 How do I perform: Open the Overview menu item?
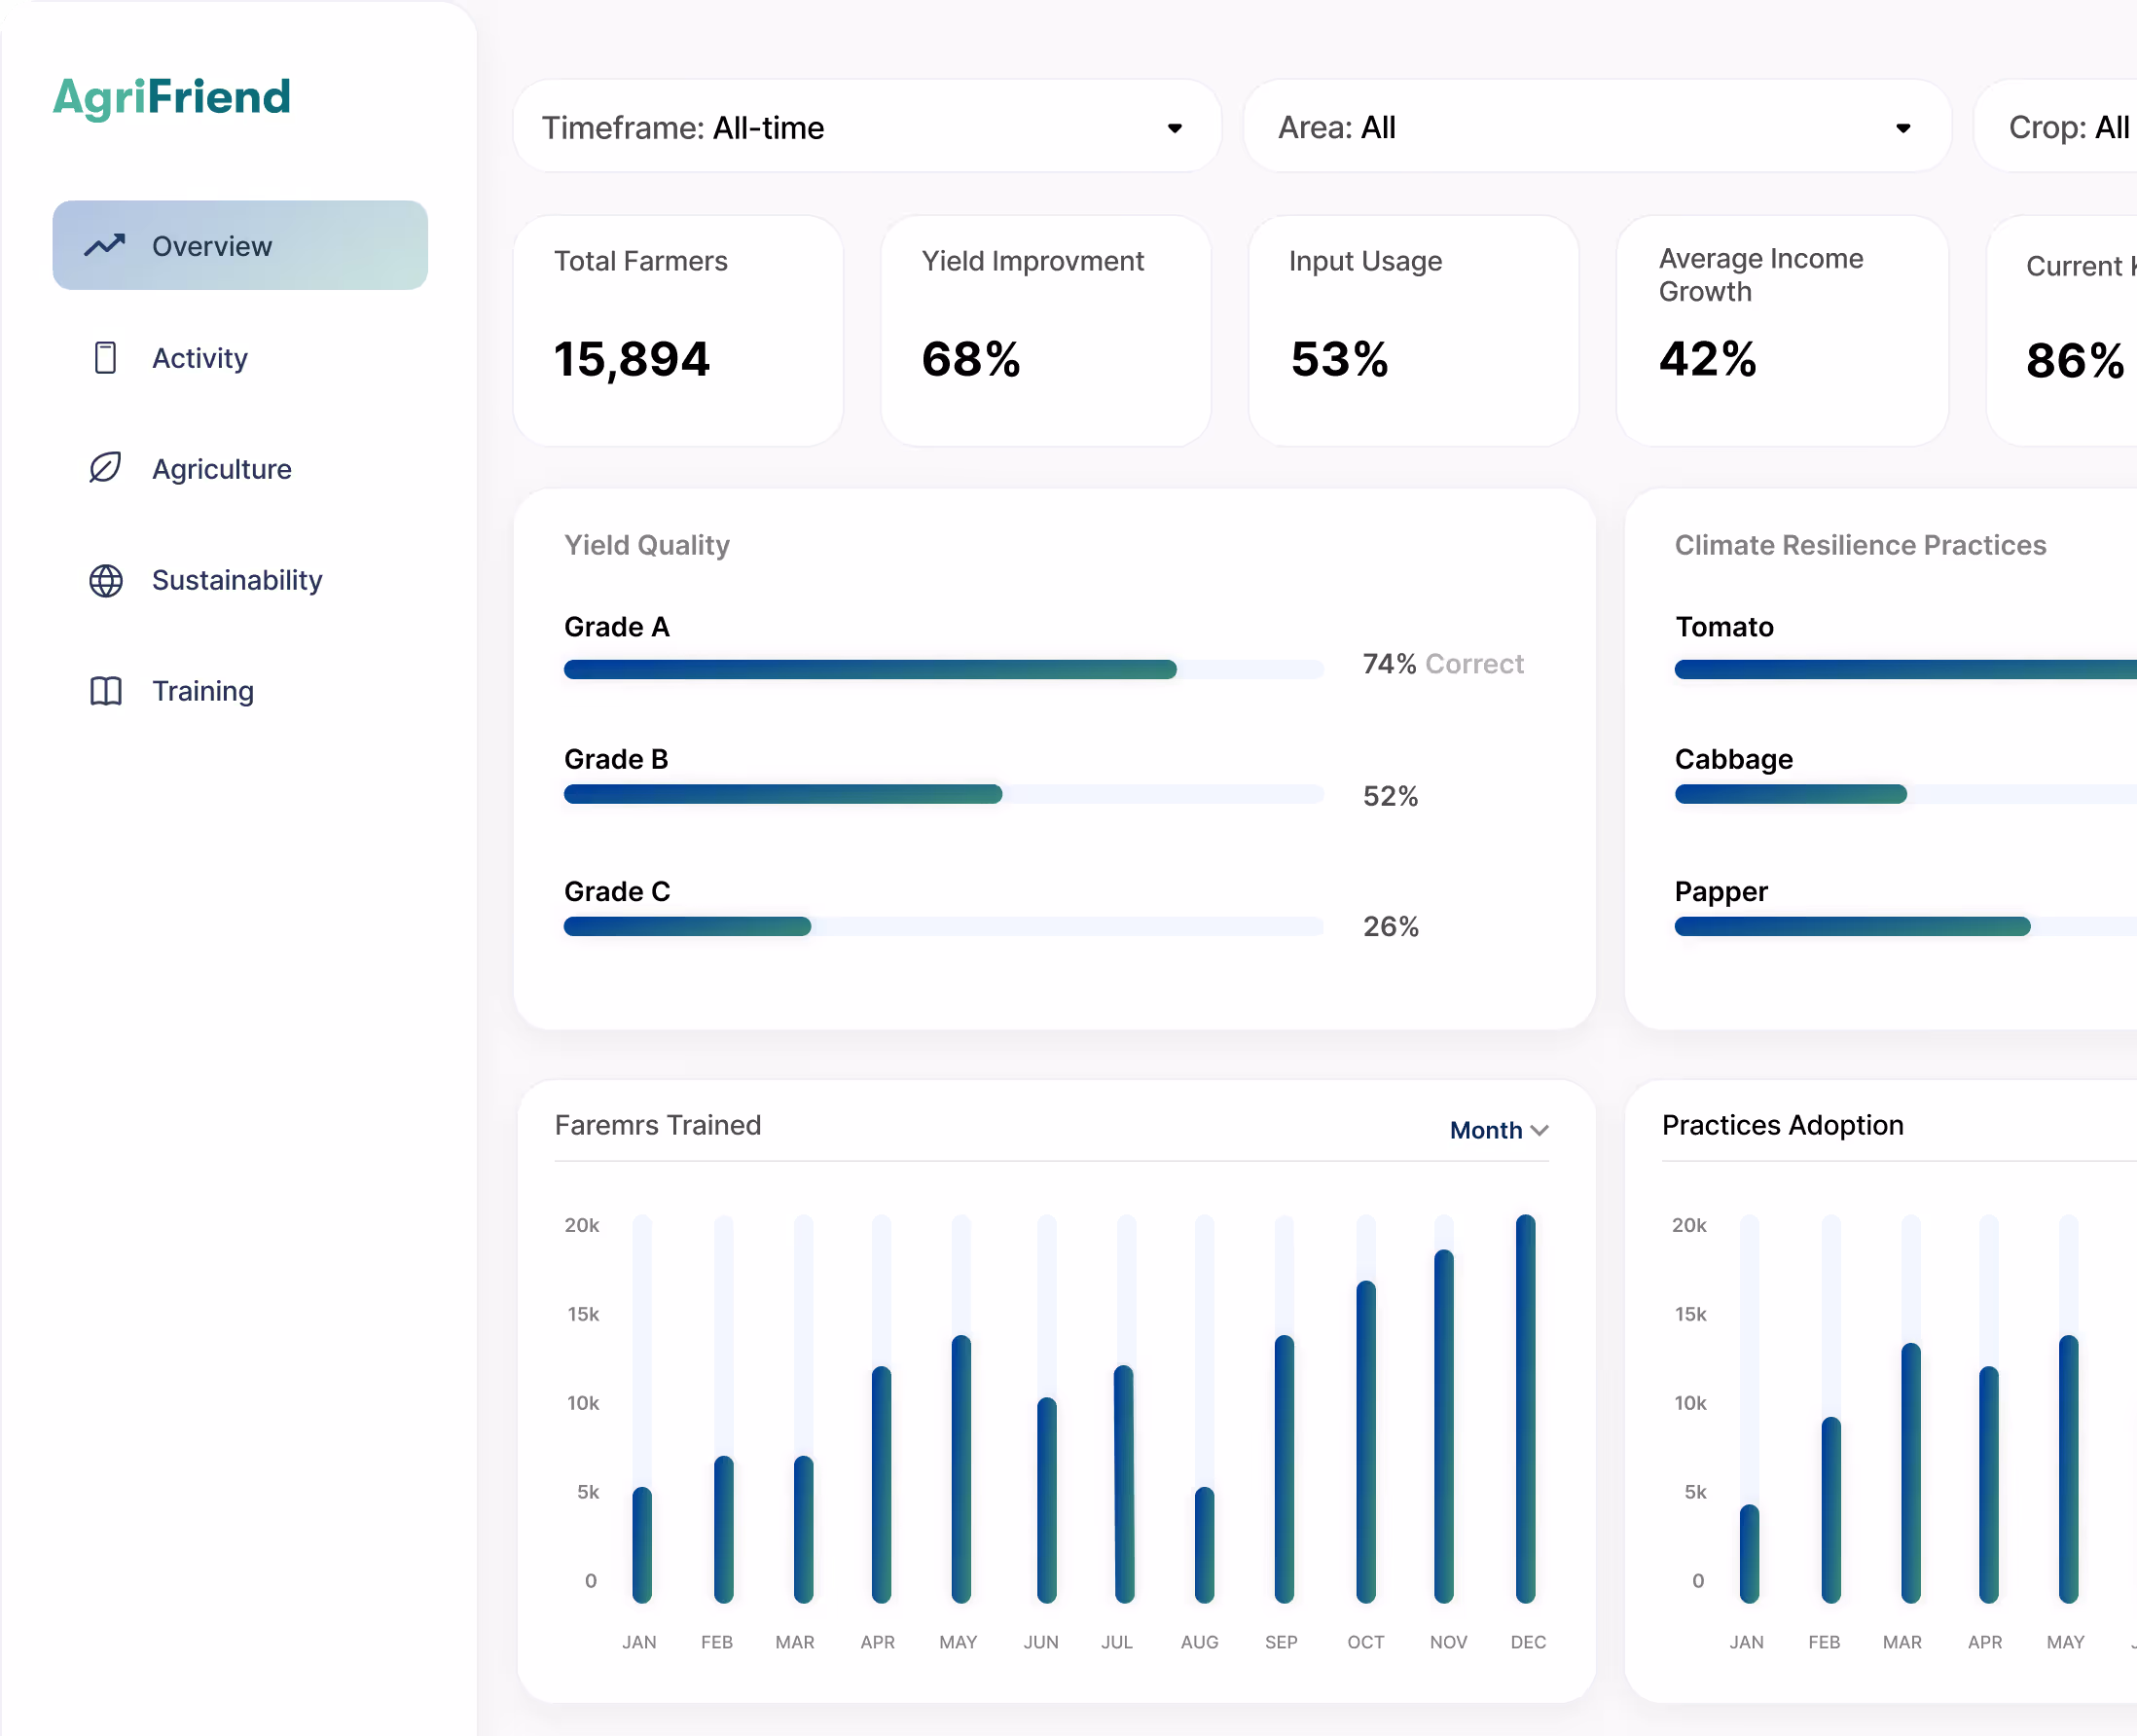[x=240, y=245]
